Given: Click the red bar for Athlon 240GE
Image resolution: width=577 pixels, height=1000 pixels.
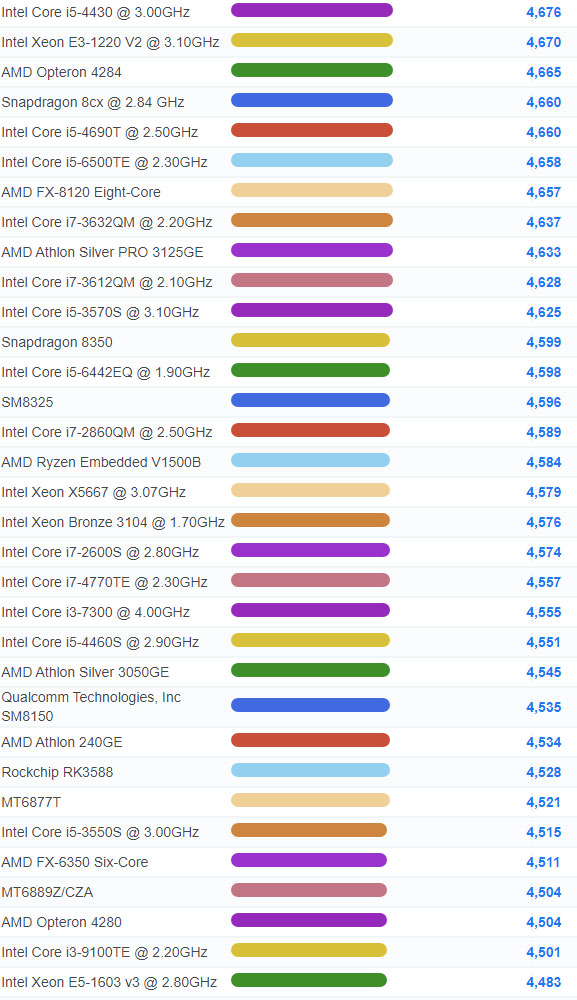Looking at the screenshot, I should point(310,740).
